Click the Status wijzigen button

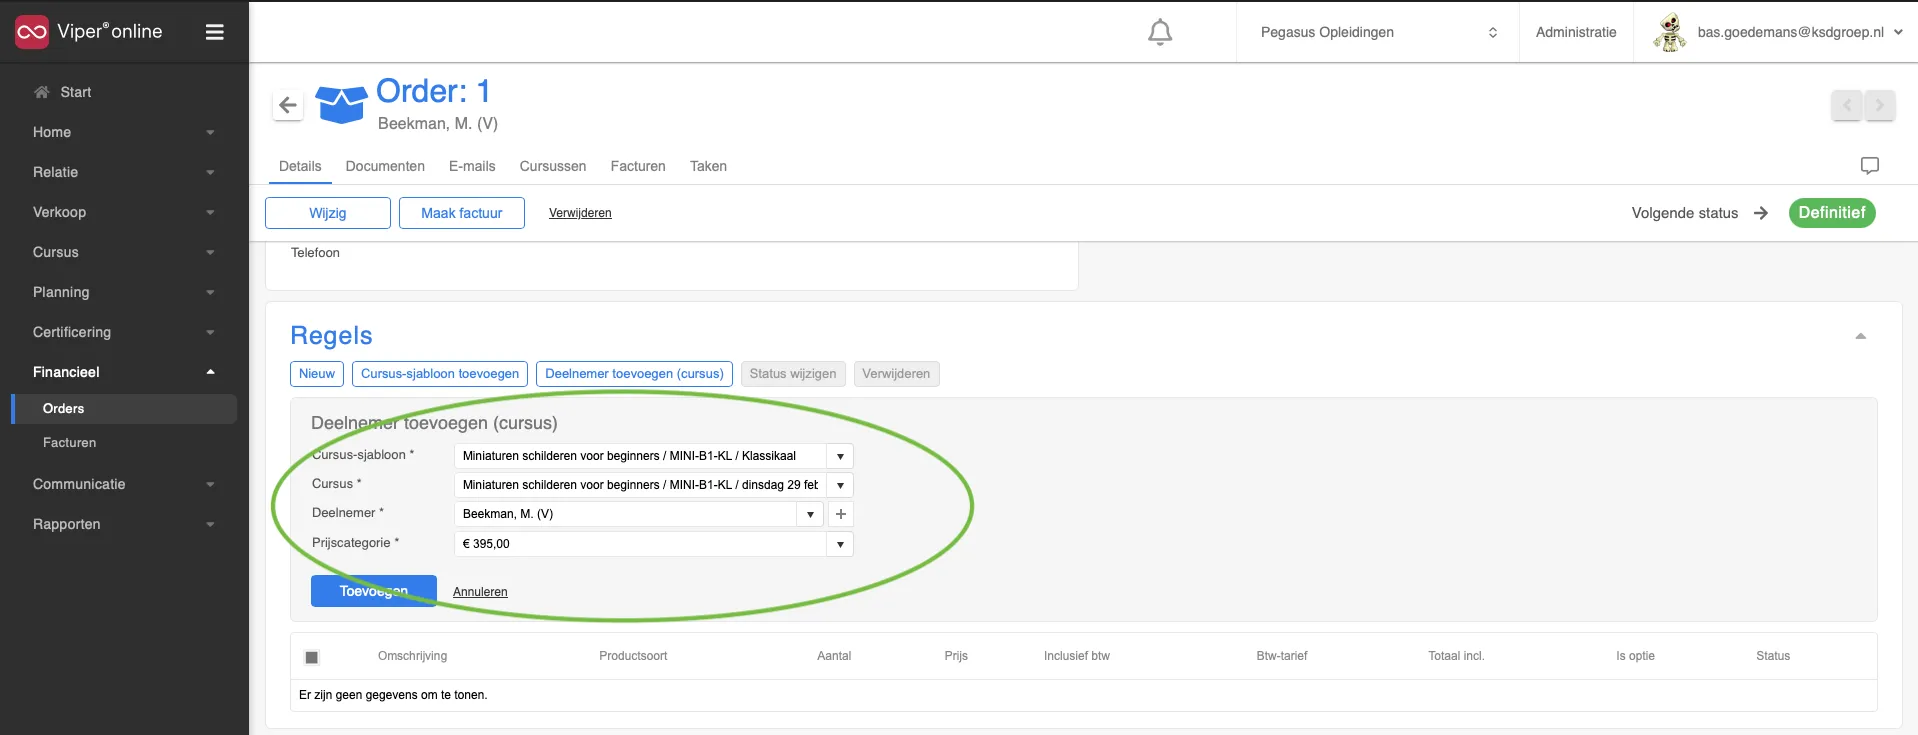pos(793,374)
